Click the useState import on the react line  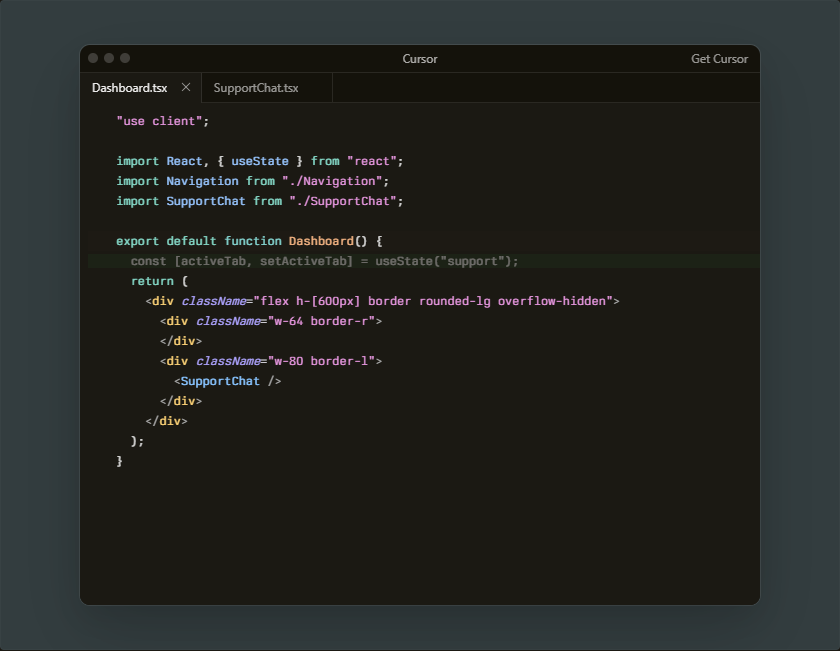pos(260,161)
